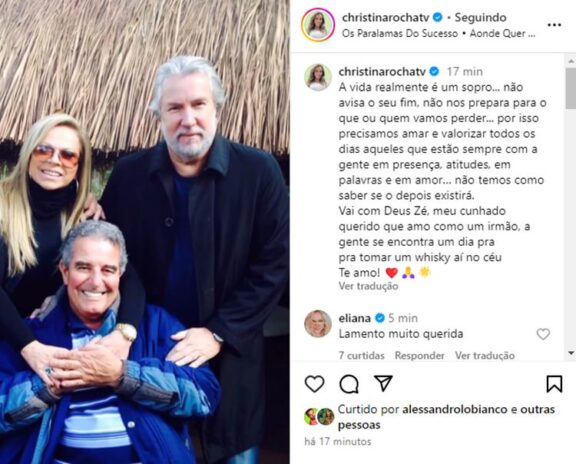Click the scrollbar up arrow in comments
This screenshot has width=576, height=464.
(571, 61)
